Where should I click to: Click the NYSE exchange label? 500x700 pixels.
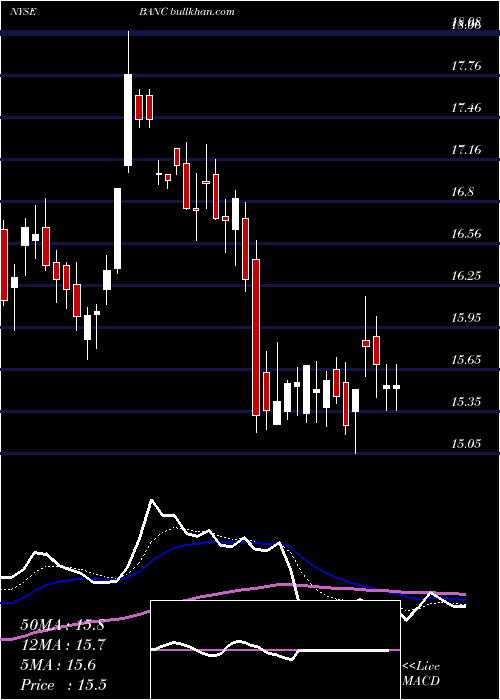(x=23, y=12)
